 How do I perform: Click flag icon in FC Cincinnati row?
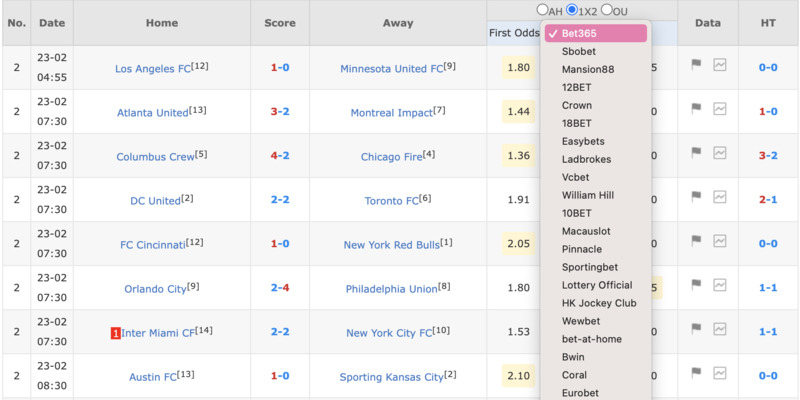(x=696, y=240)
